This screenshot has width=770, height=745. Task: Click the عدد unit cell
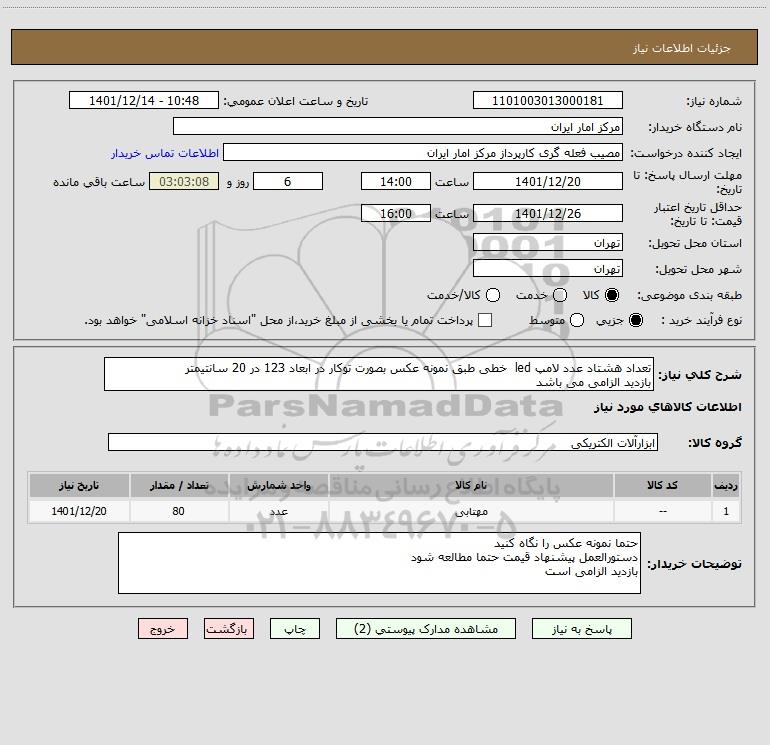pyautogui.click(x=278, y=511)
